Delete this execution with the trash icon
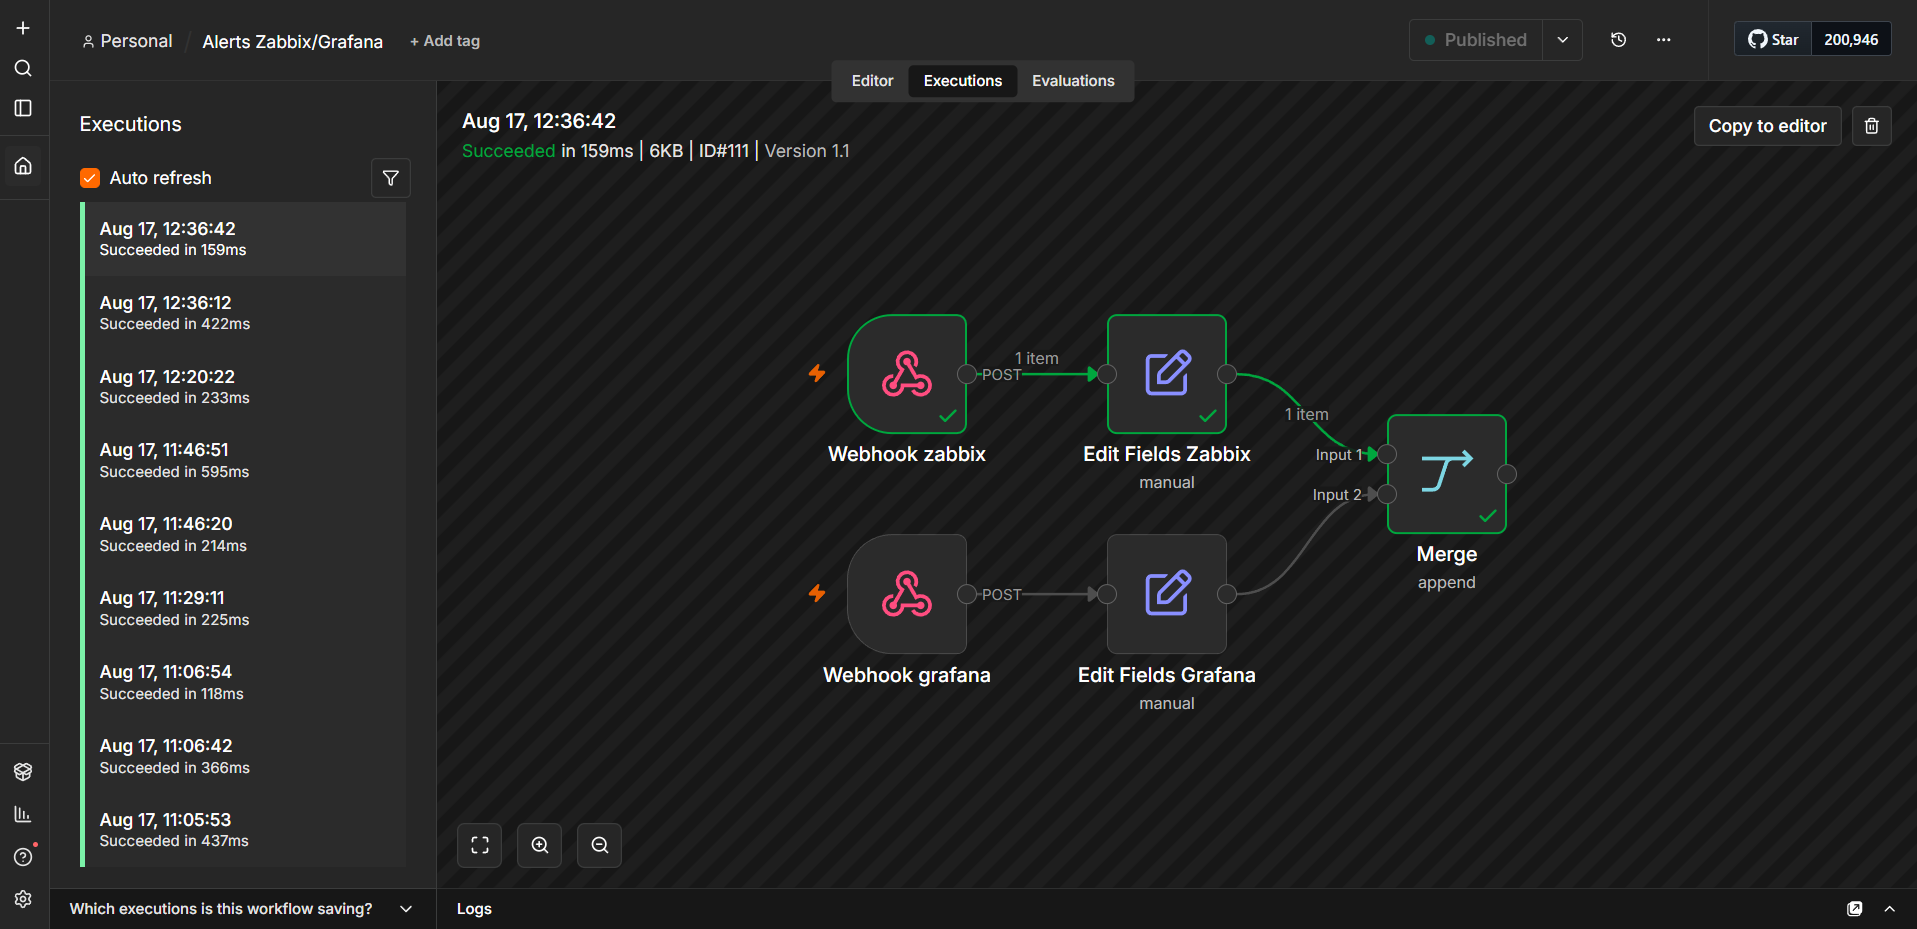Screen dimensions: 1917x929 coord(1871,126)
